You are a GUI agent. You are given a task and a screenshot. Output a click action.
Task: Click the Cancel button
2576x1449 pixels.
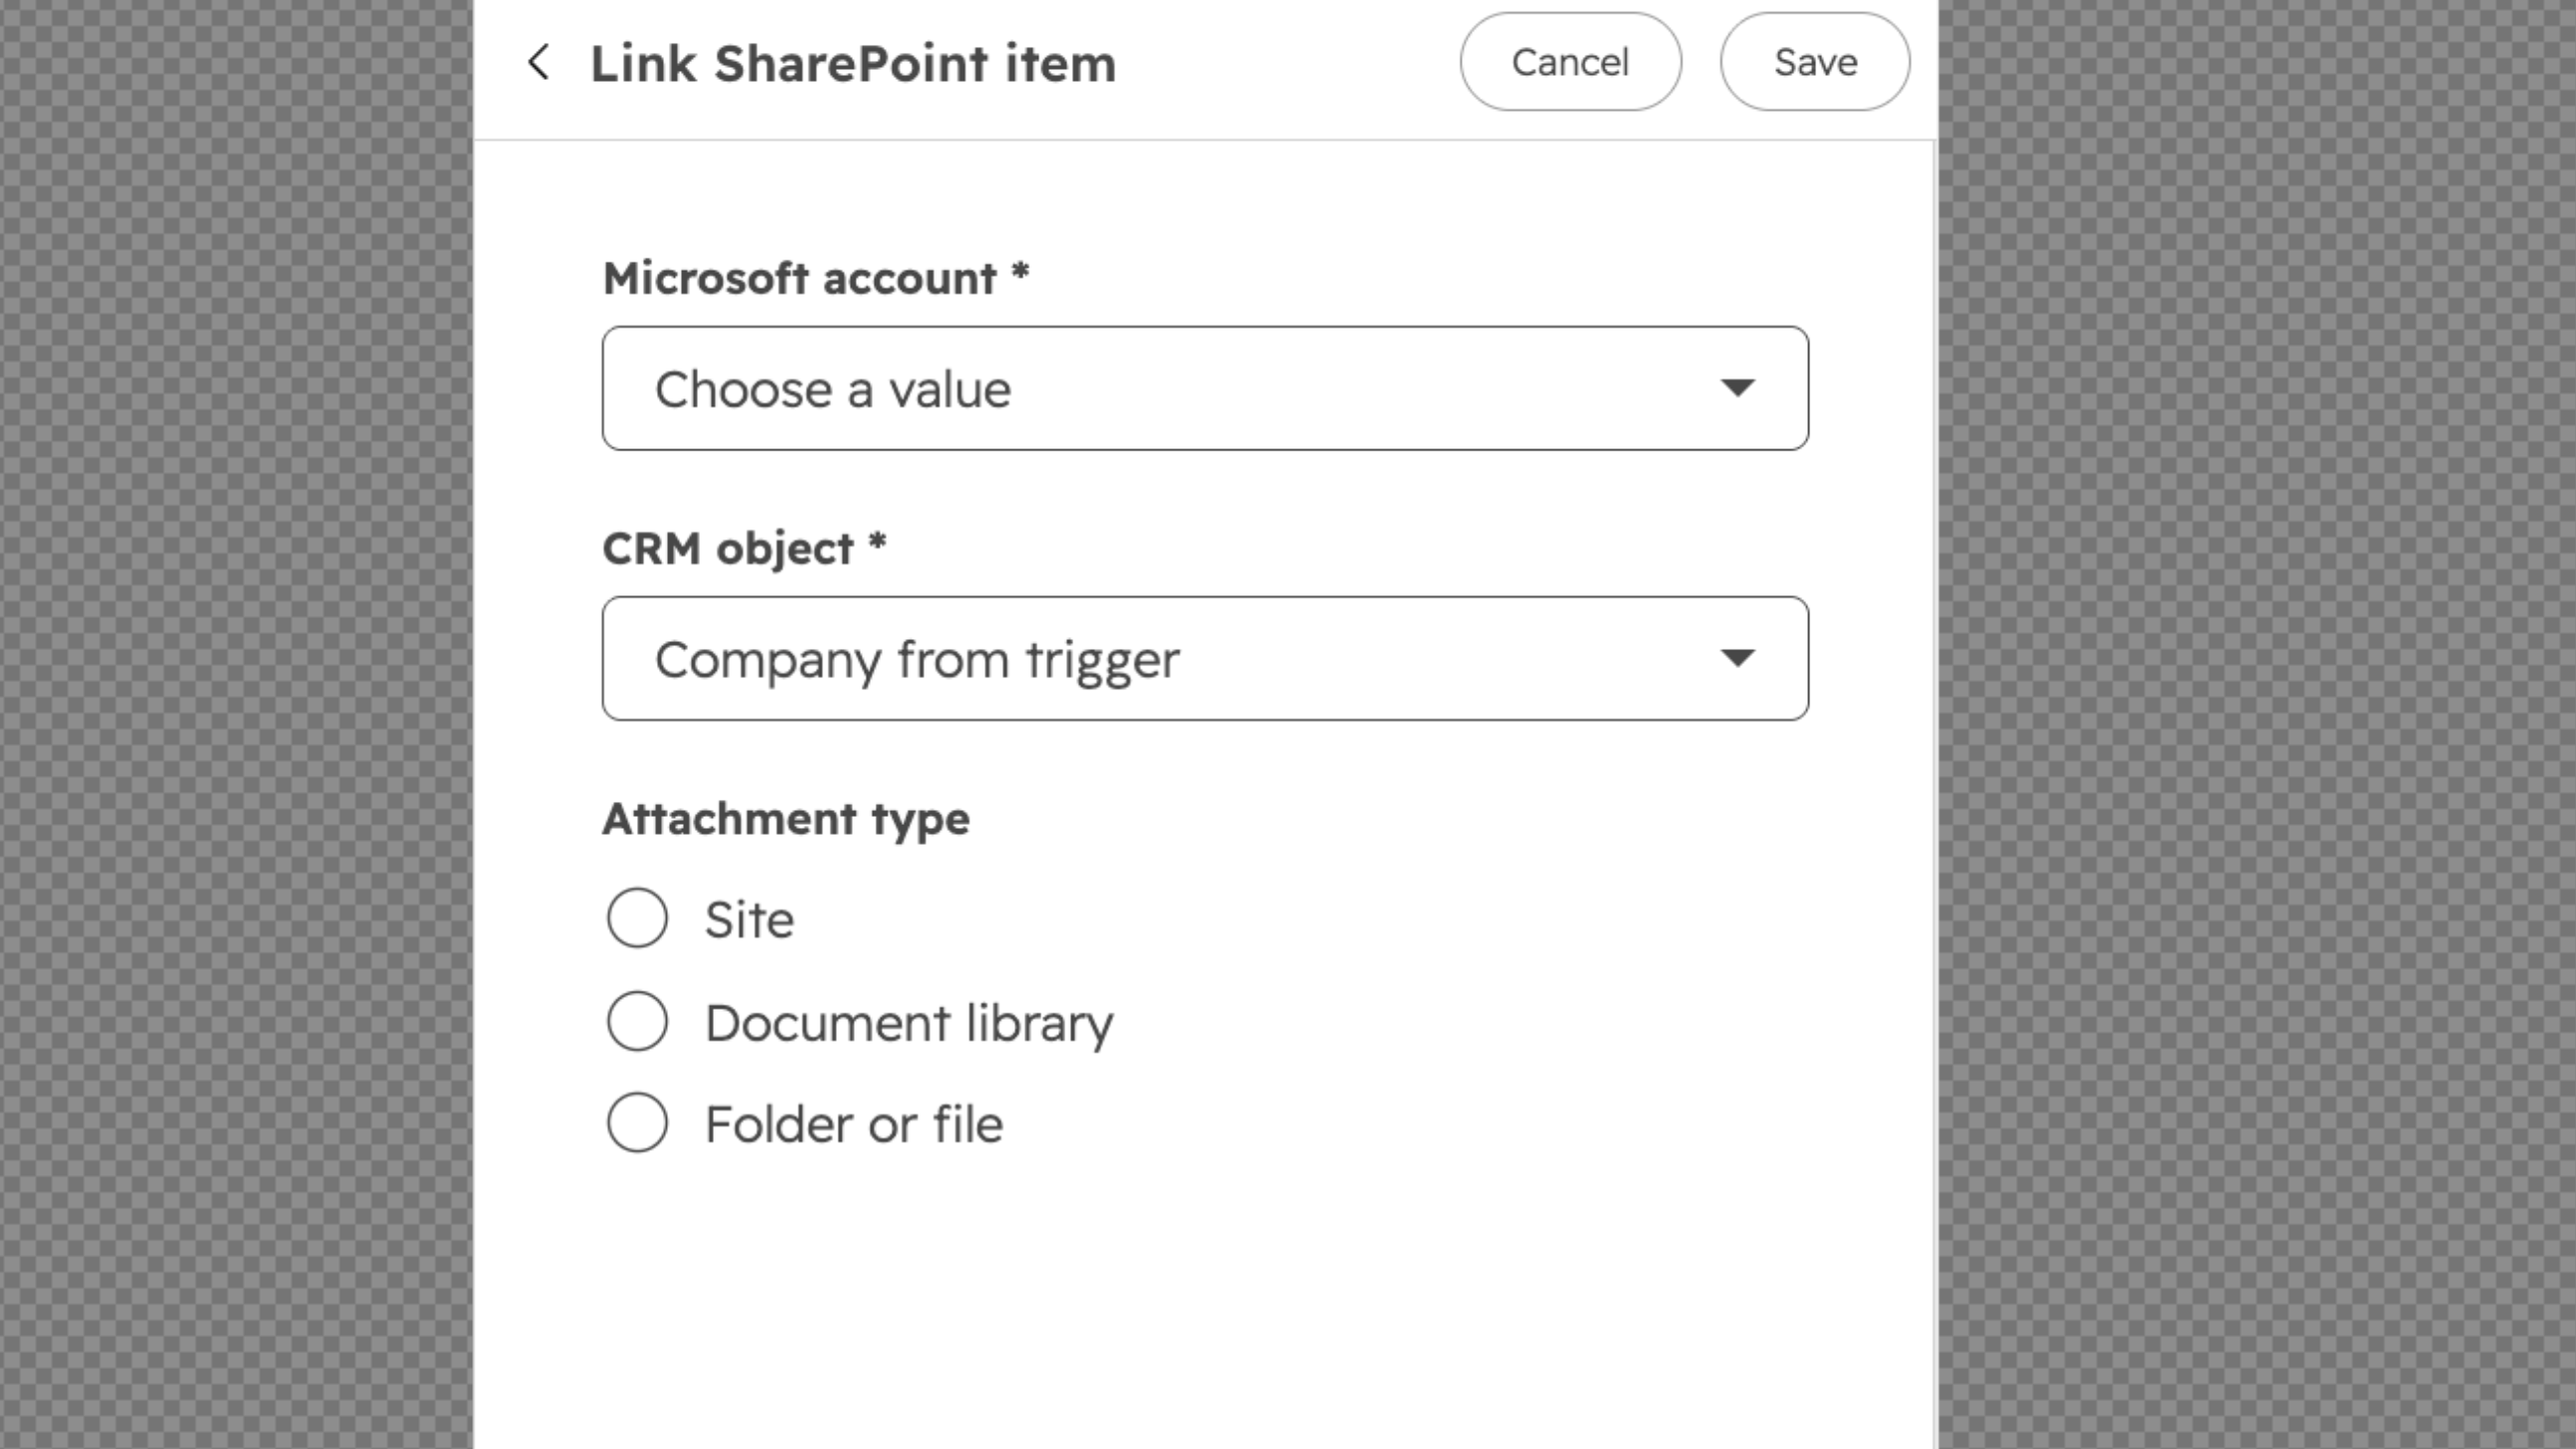click(1570, 62)
